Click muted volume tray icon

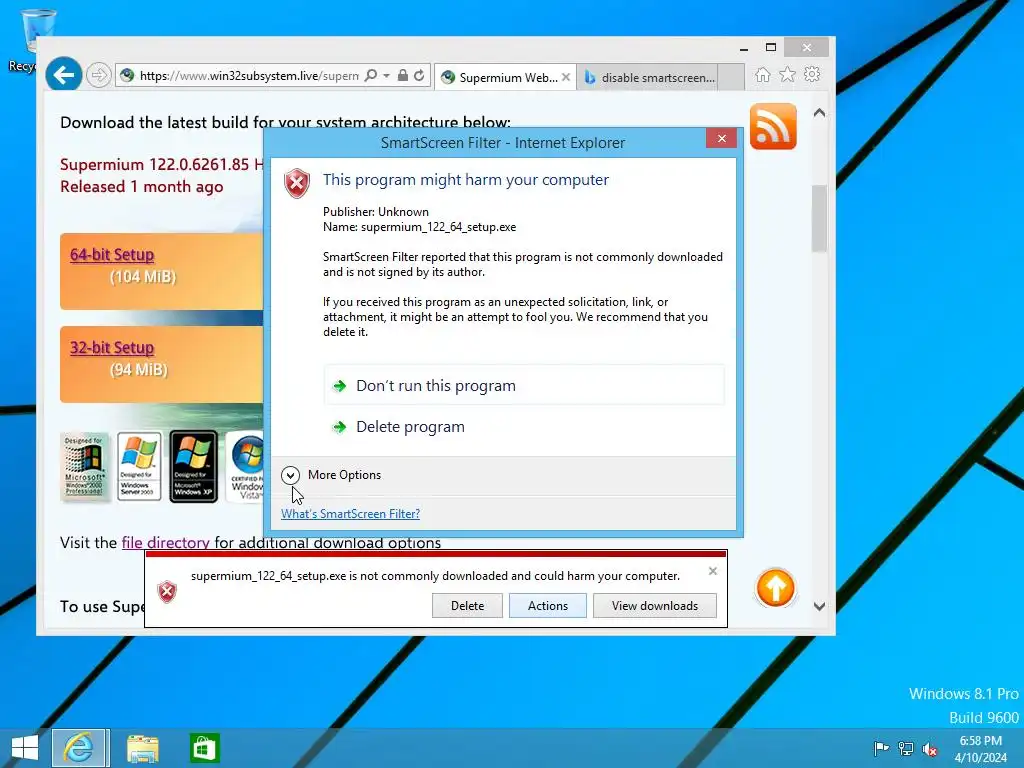tap(930, 748)
